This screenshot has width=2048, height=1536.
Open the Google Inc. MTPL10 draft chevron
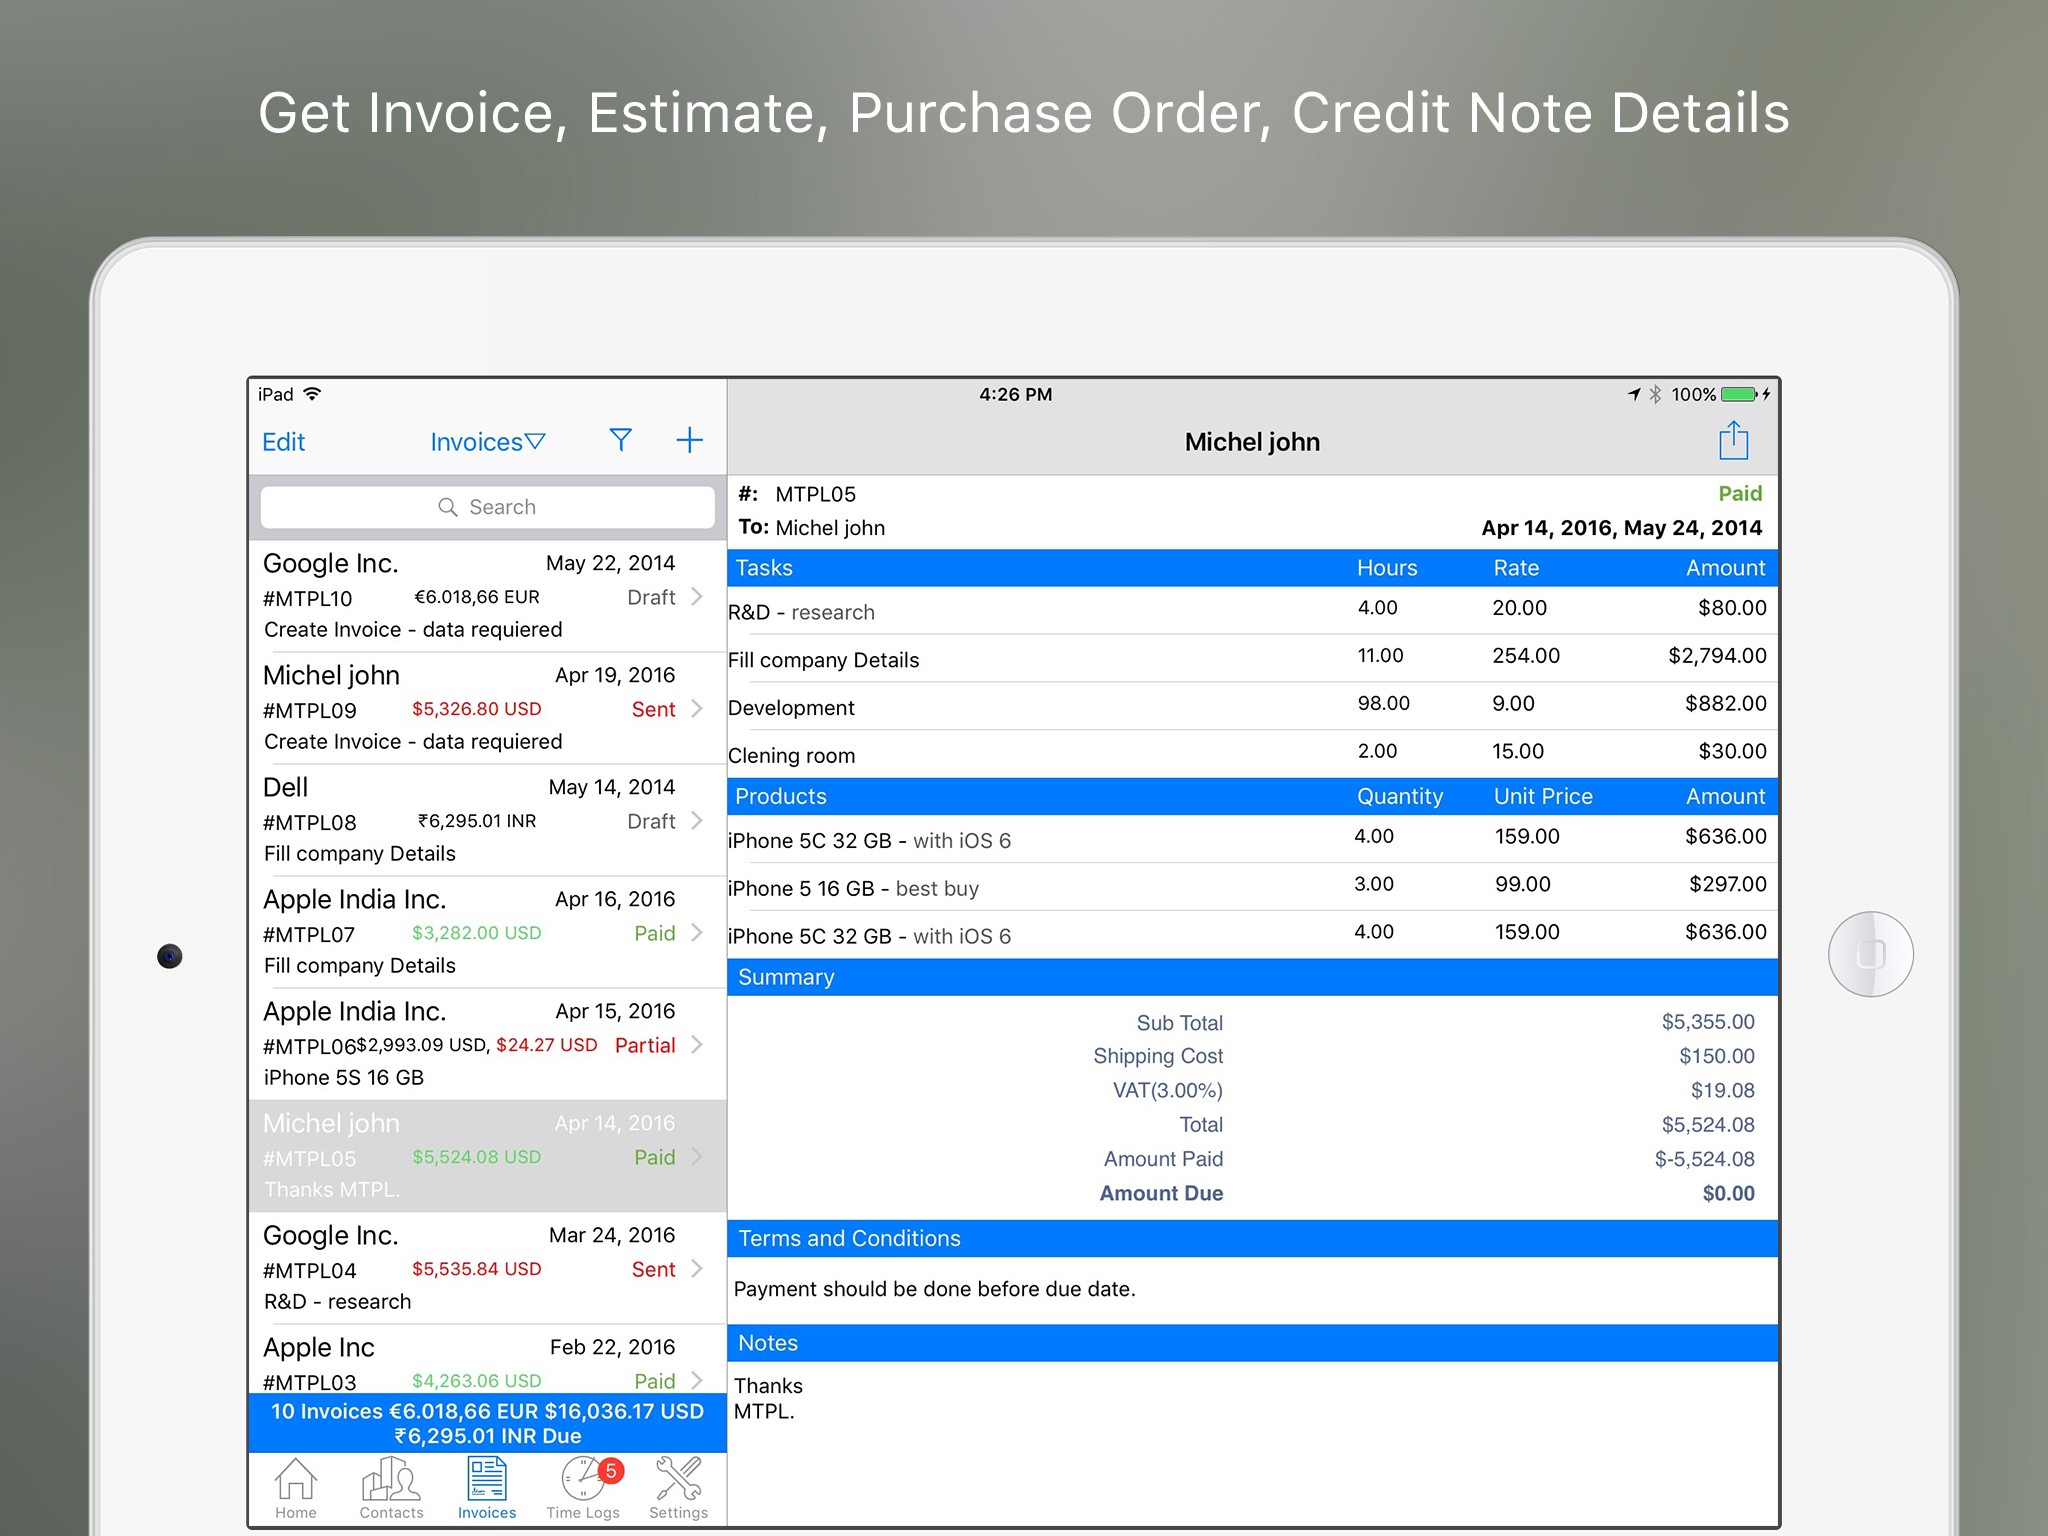click(x=697, y=597)
